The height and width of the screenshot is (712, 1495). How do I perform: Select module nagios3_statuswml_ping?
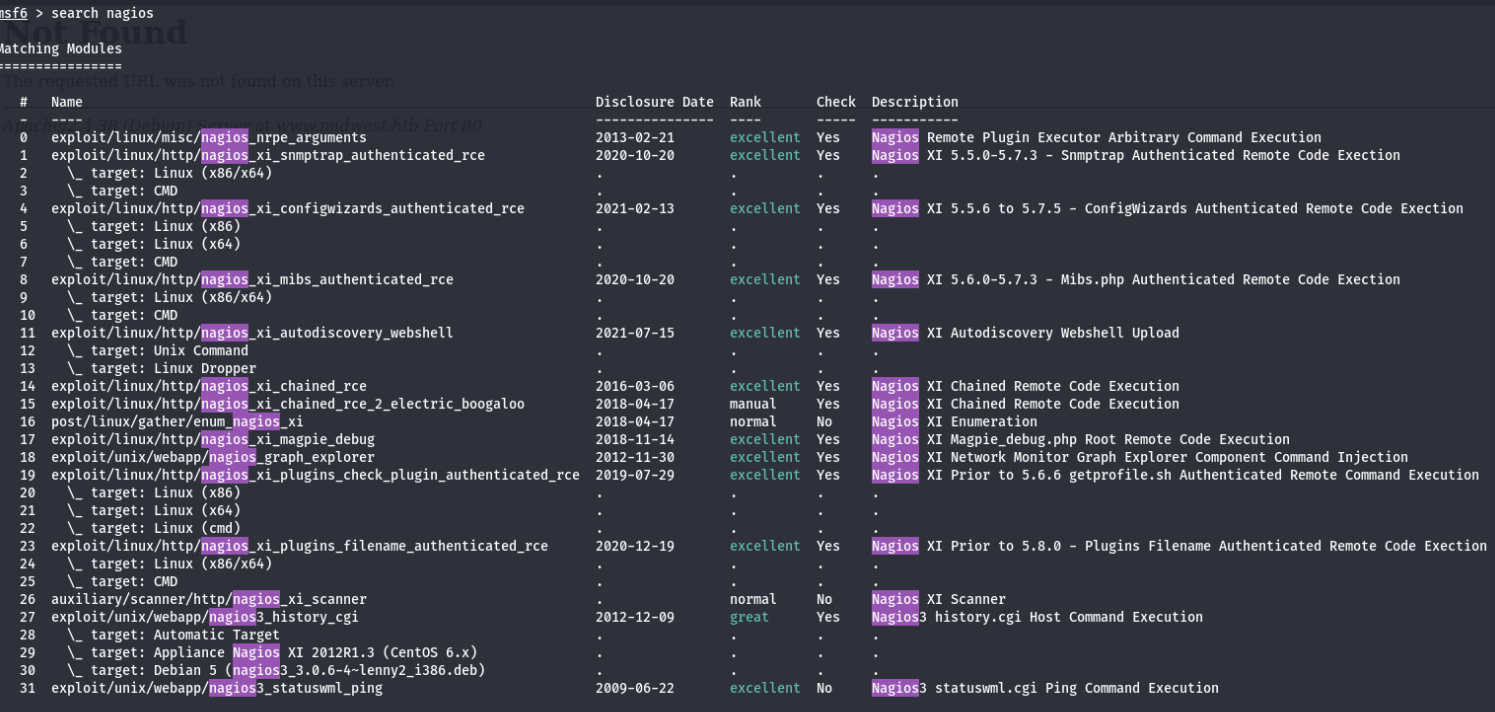click(x=217, y=688)
